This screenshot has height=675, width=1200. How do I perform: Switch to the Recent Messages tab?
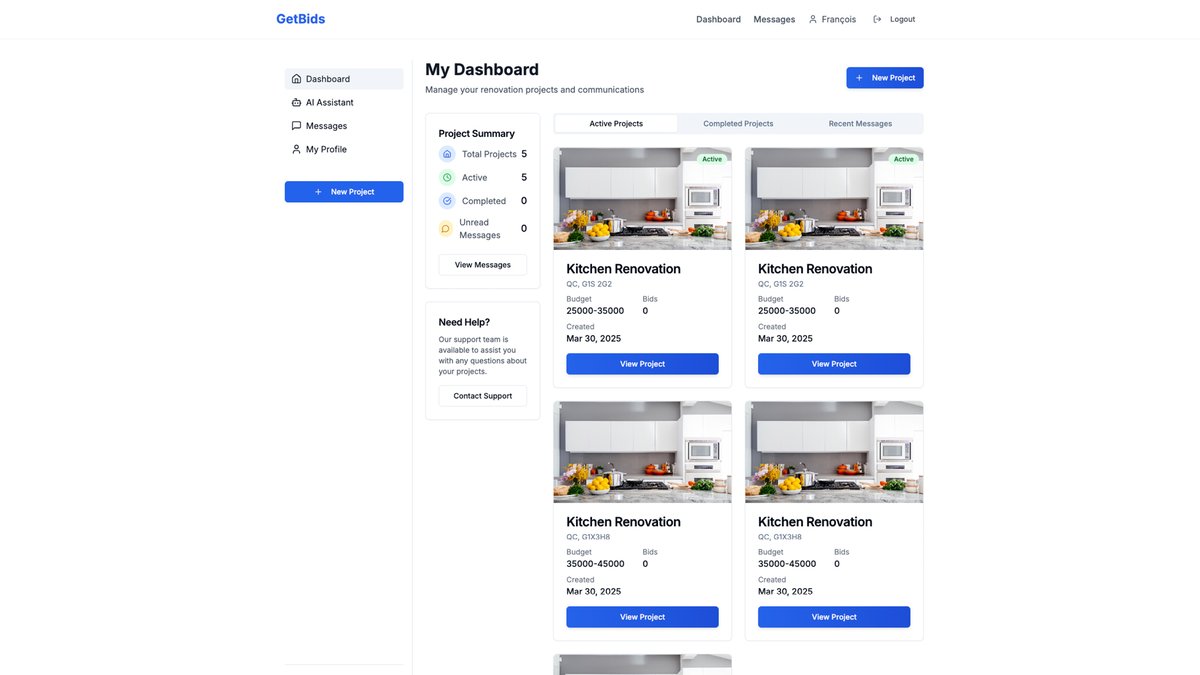pyautogui.click(x=860, y=124)
